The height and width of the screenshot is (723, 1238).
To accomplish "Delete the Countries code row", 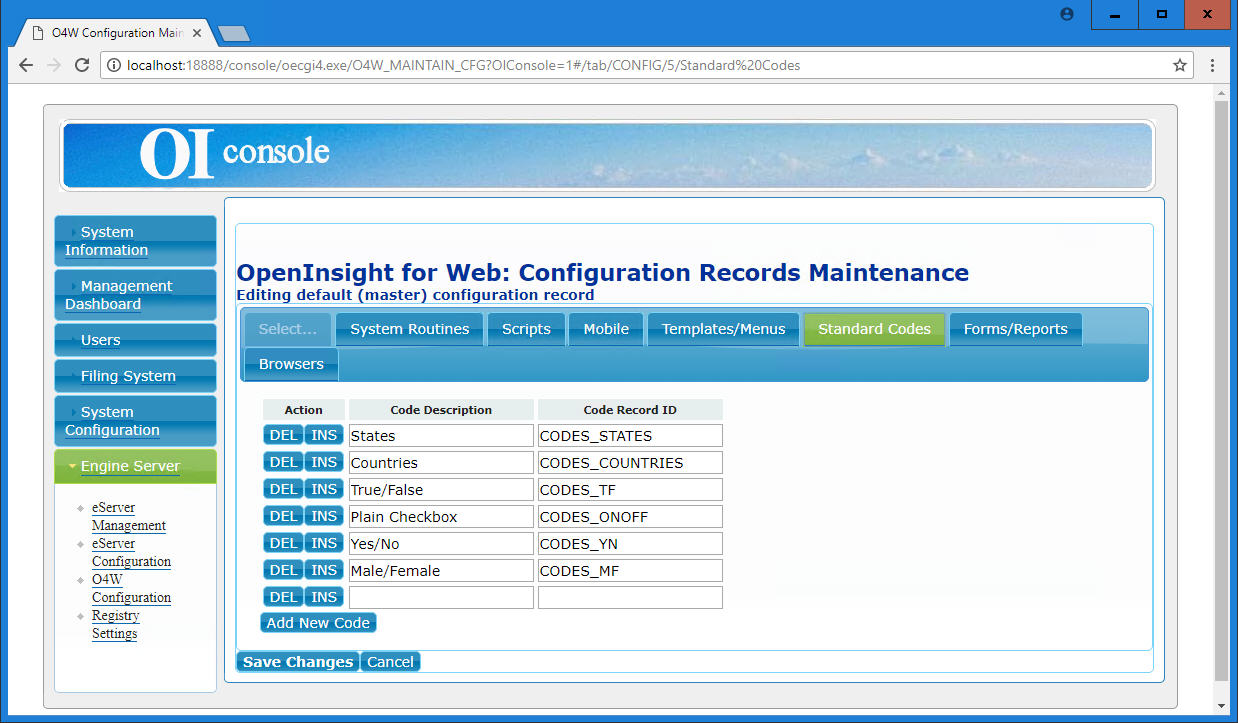I will tap(284, 462).
